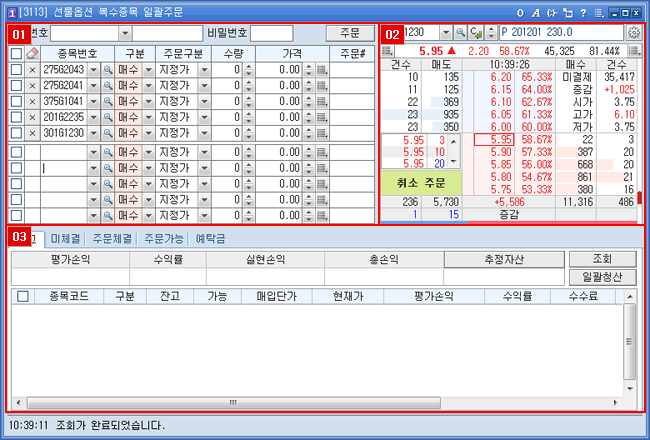Open item search magnifier for row 37561041
The height and width of the screenshot is (440, 650).
coord(107,101)
